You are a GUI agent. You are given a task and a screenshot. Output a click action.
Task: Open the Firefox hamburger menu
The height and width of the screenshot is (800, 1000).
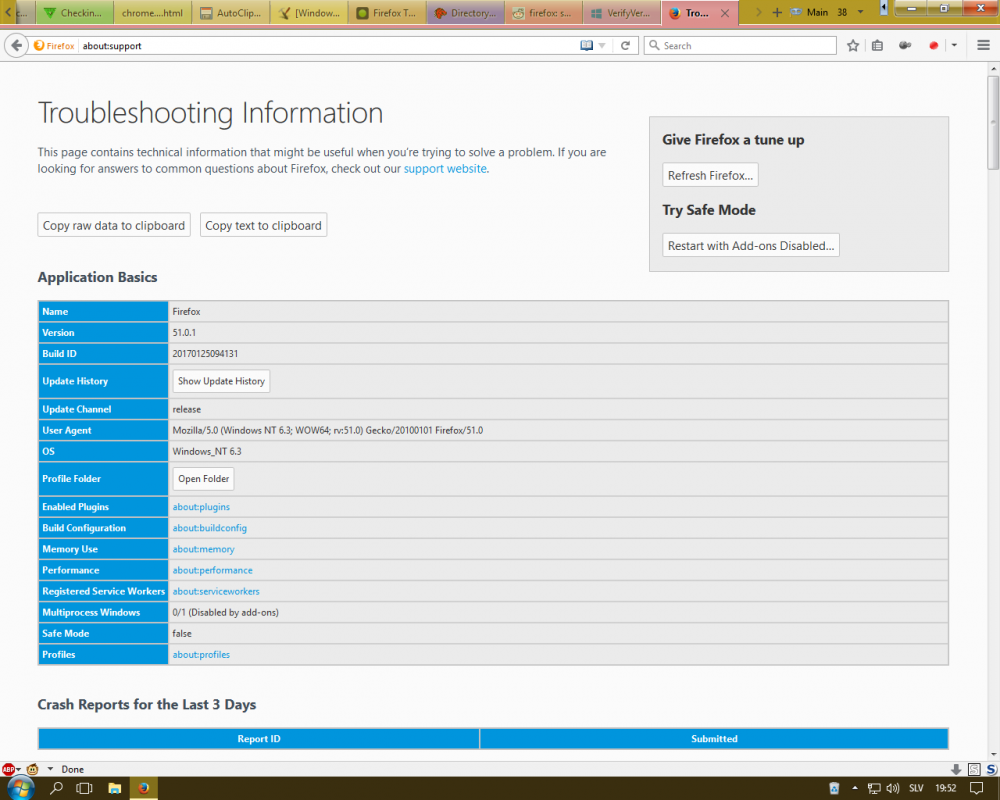pos(982,45)
